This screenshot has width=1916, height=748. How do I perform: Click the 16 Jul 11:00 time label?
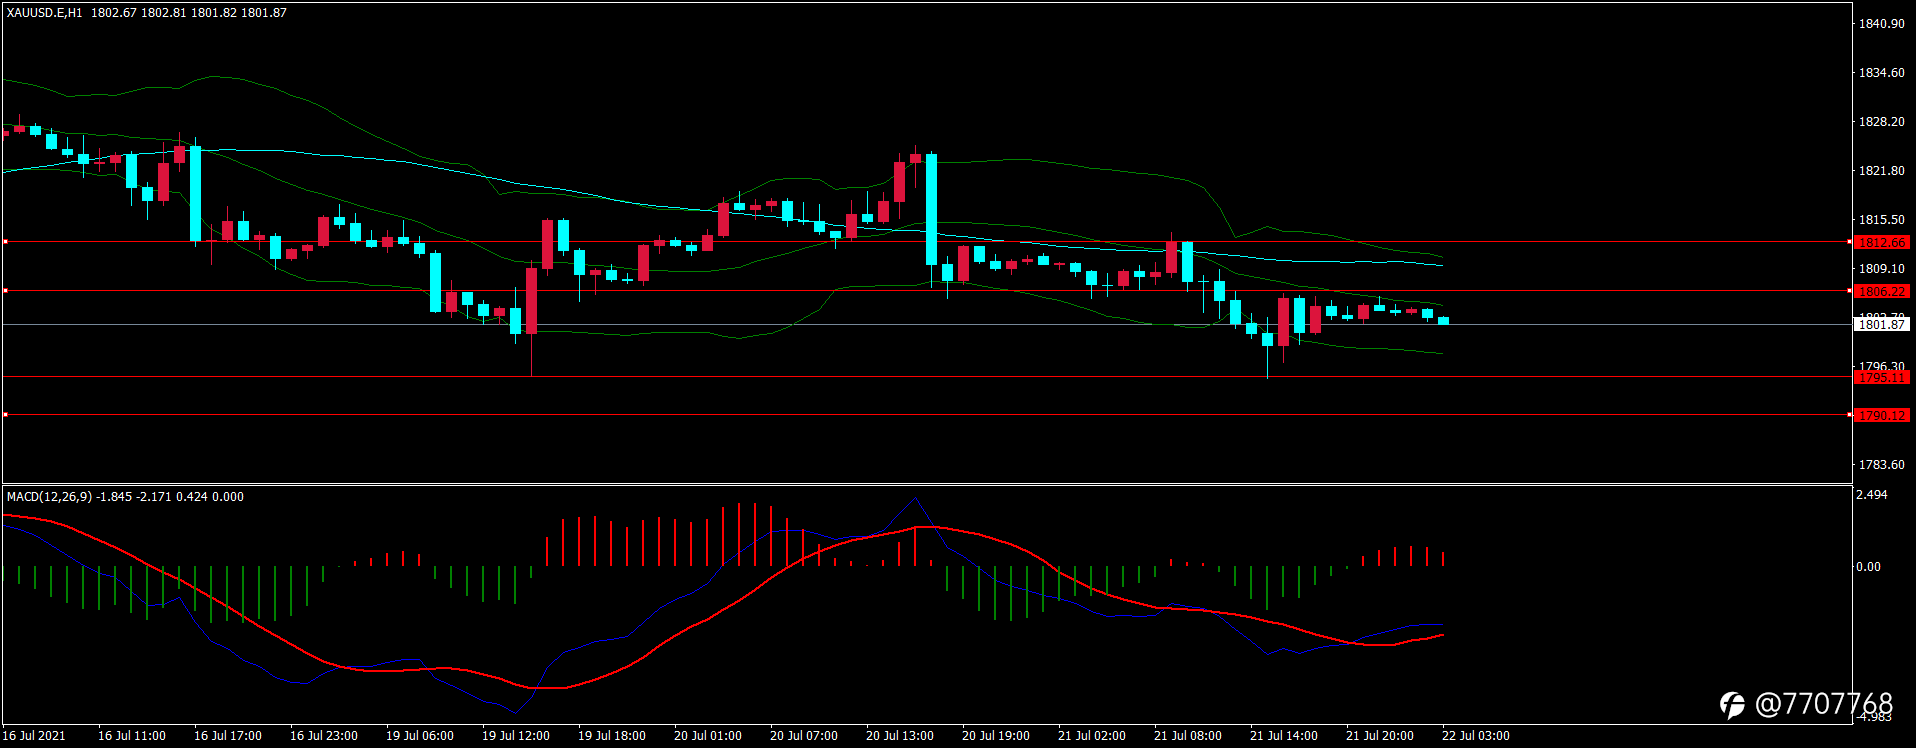pyautogui.click(x=132, y=735)
